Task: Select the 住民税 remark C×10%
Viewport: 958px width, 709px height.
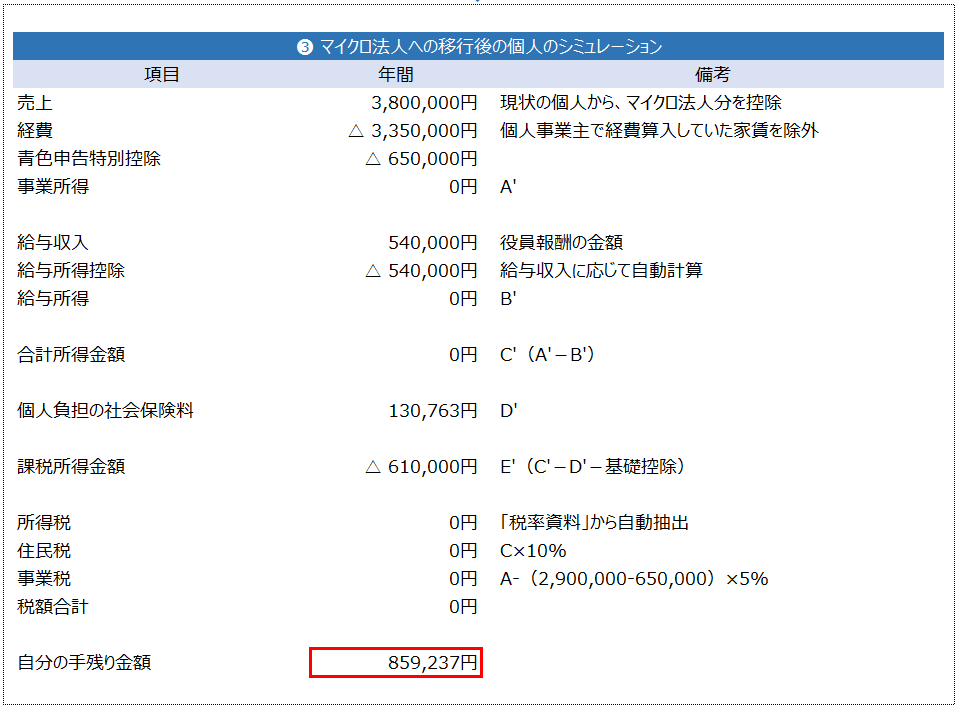Action: (533, 551)
